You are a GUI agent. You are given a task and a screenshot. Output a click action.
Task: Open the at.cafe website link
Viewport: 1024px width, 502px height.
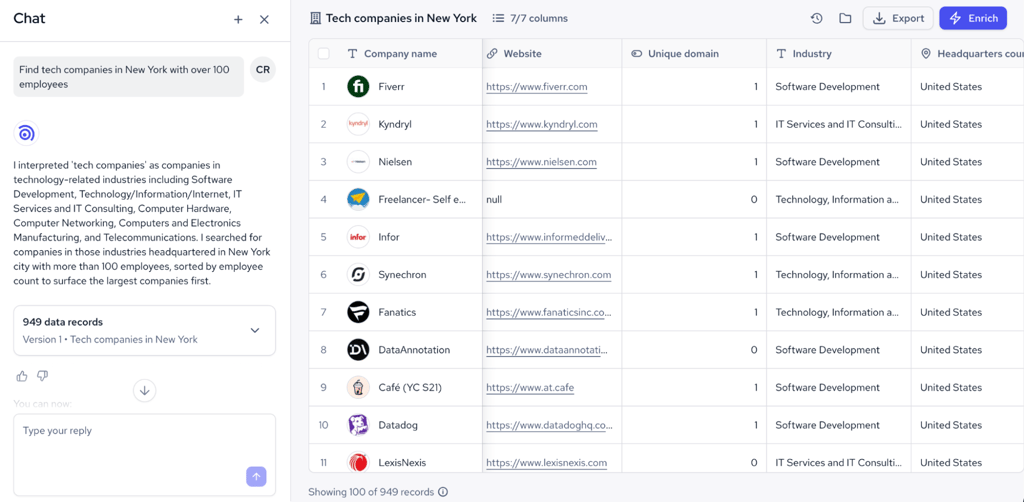[x=530, y=388]
